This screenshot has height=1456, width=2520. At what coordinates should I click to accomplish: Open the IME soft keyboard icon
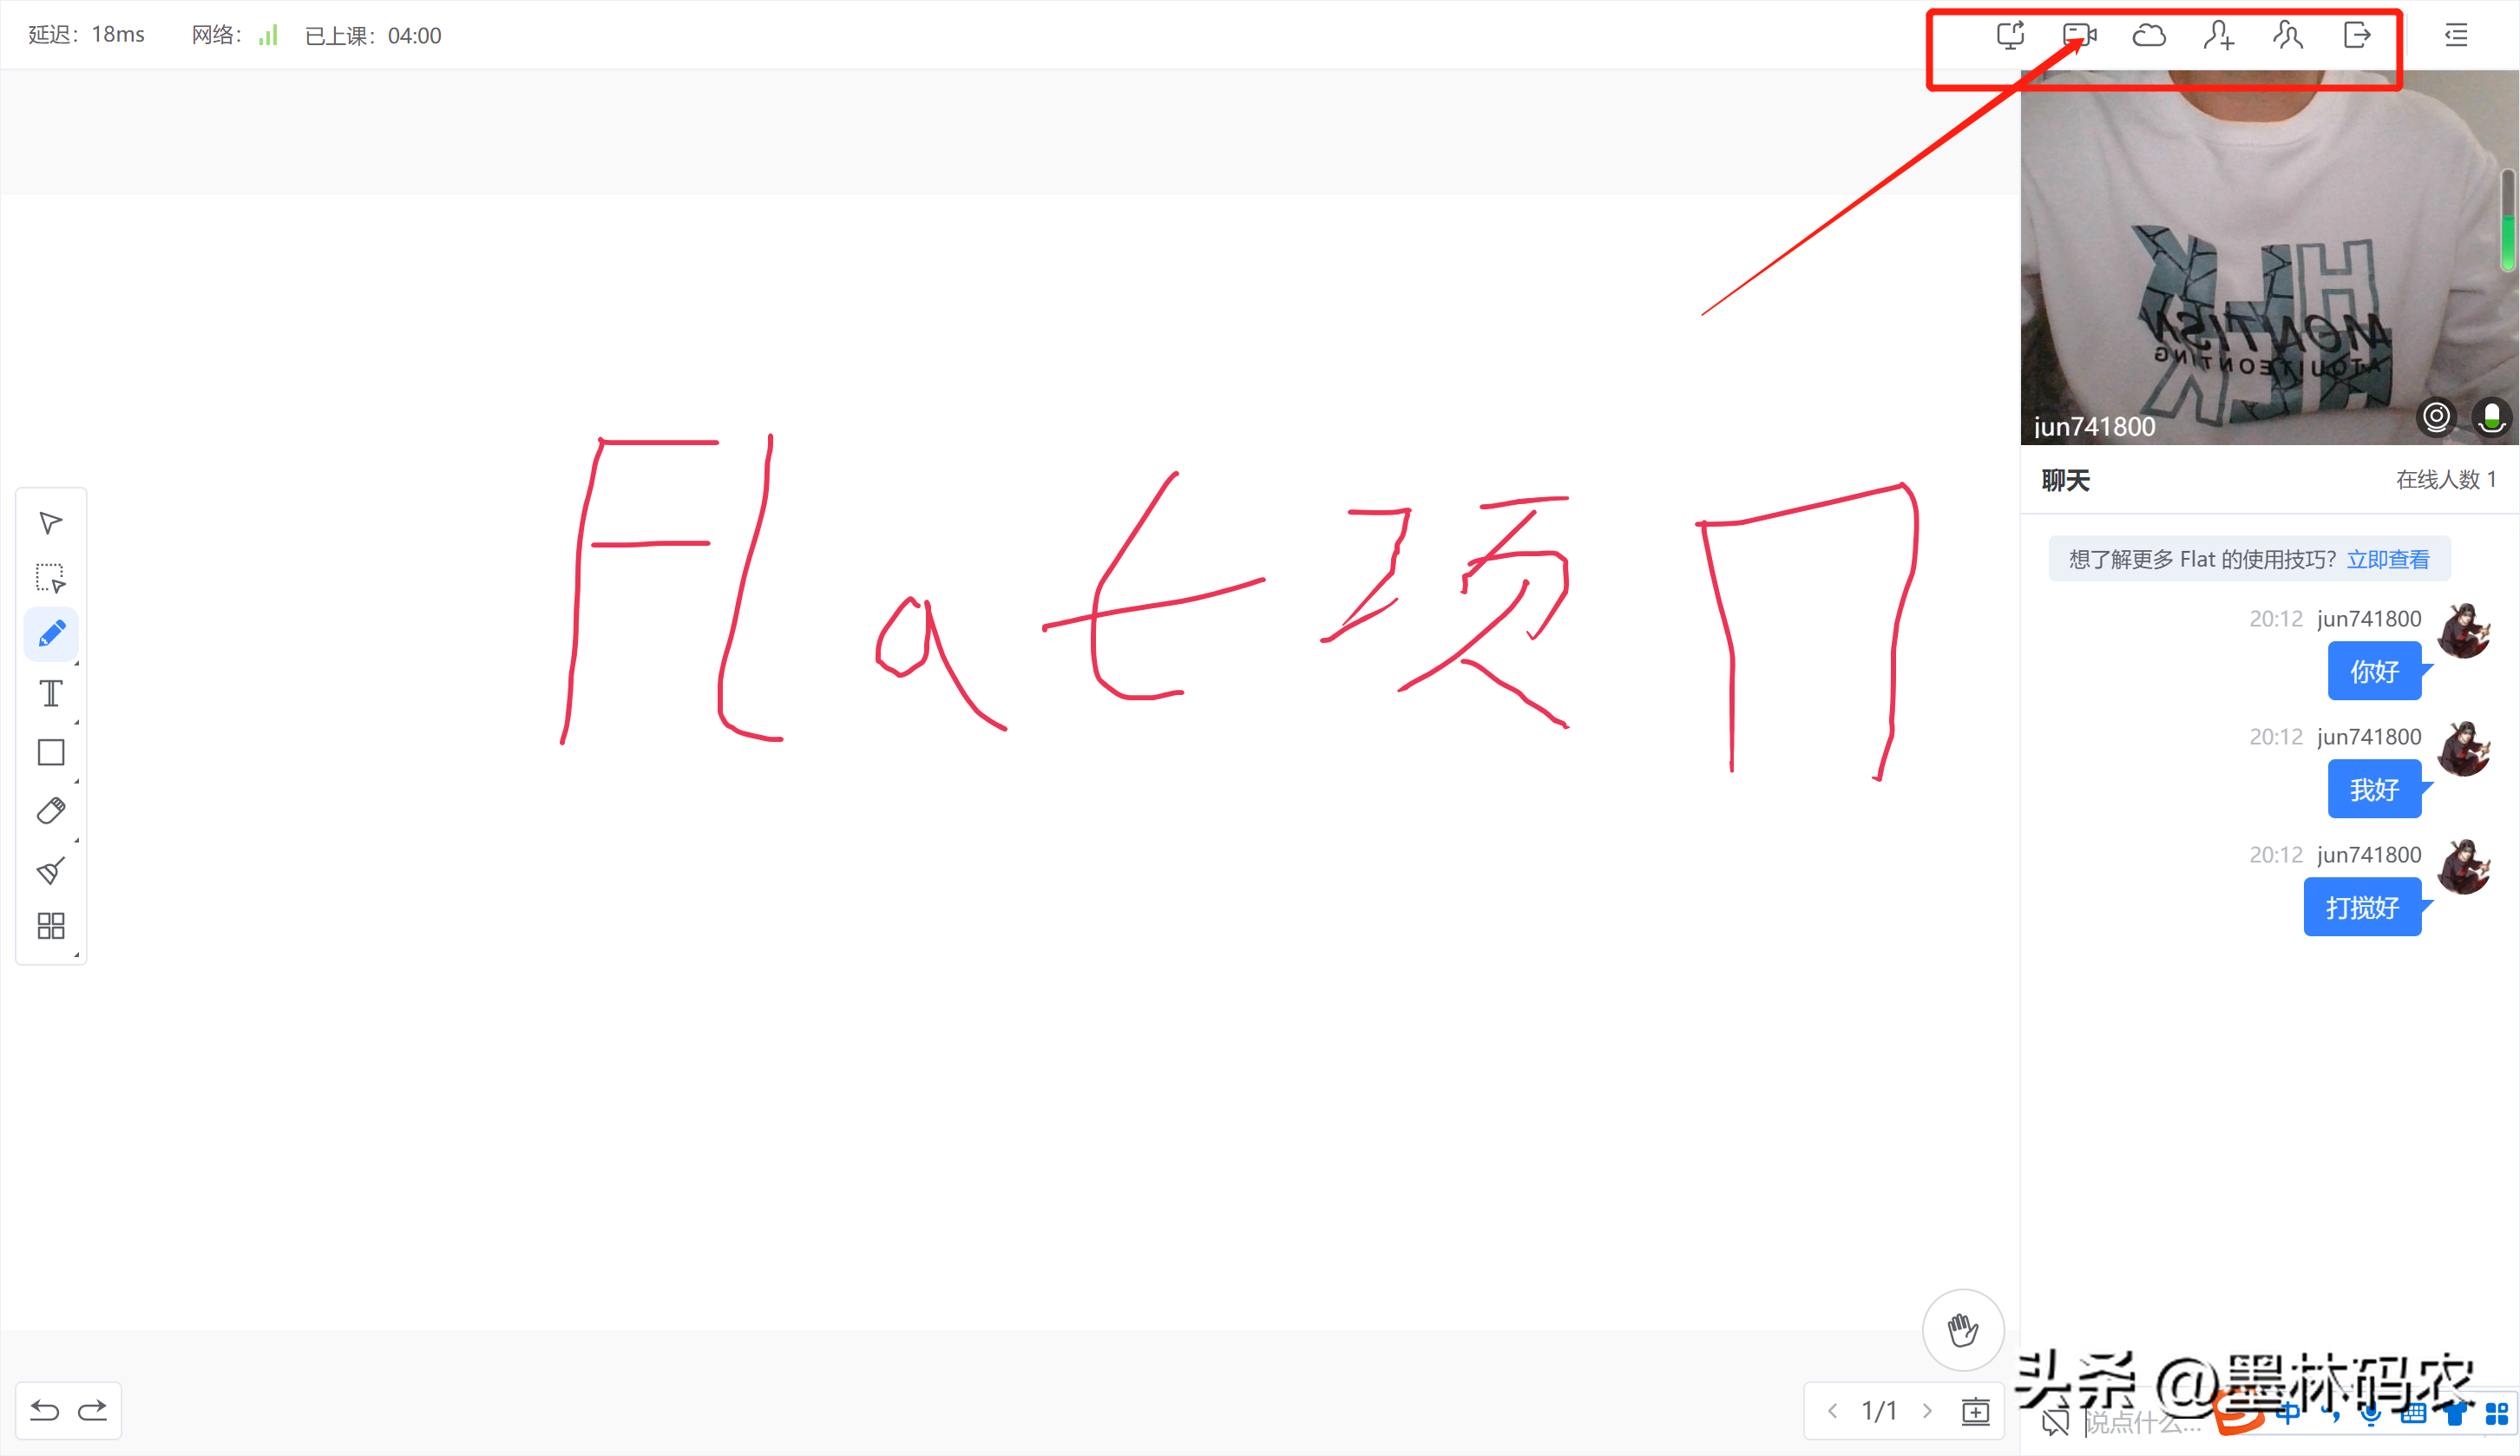pyautogui.click(x=2413, y=1413)
